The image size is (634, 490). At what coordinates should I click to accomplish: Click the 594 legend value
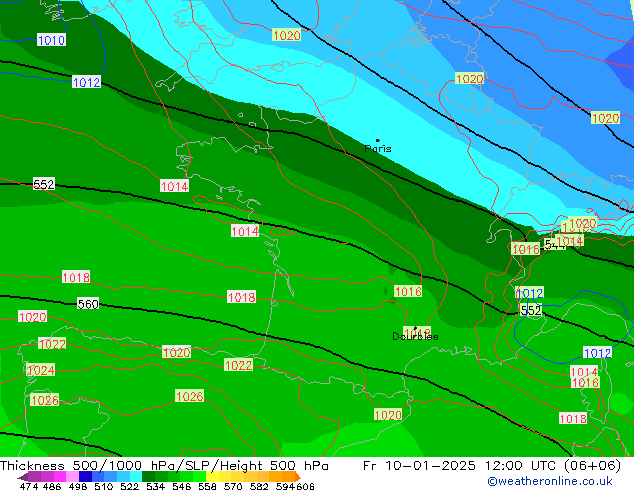tap(285, 486)
